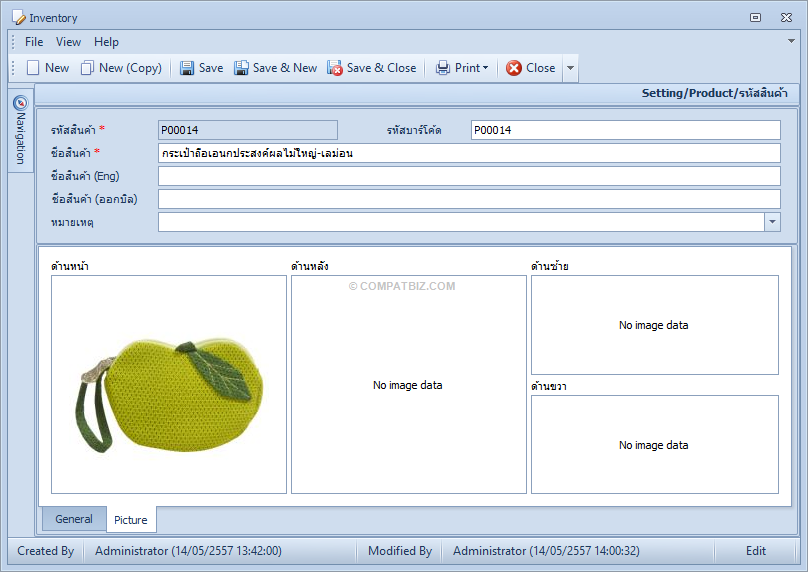
Task: Click the ชื่อสินค้า (Eng) input field
Action: coord(469,176)
